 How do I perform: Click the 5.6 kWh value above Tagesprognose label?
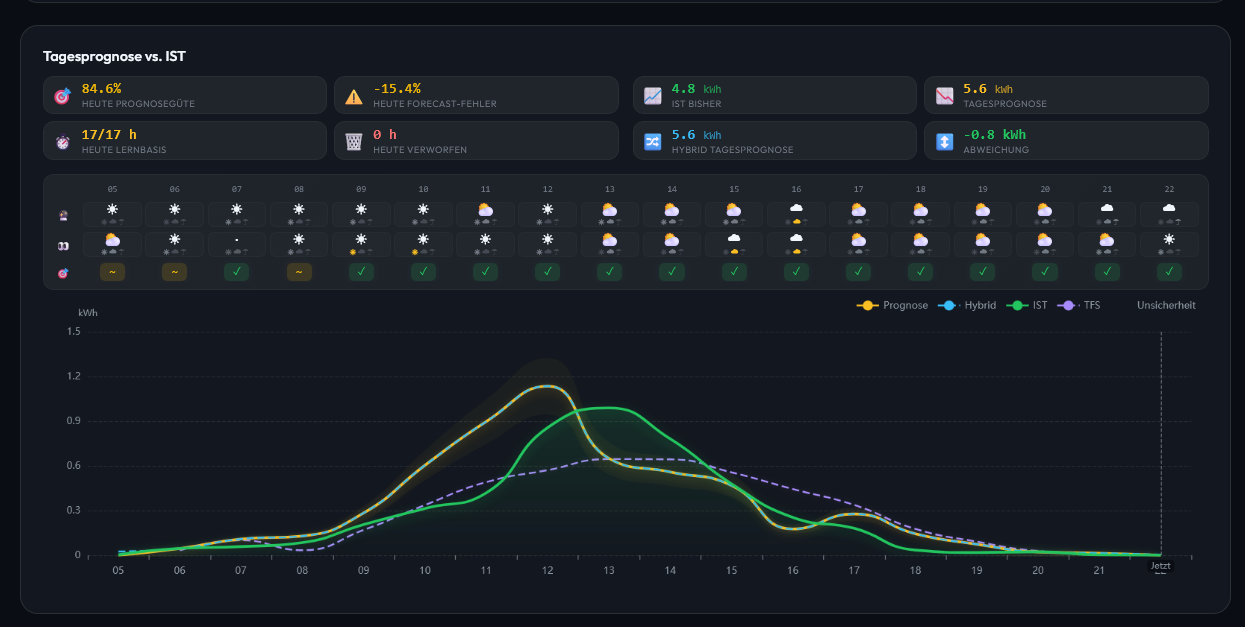pos(988,89)
